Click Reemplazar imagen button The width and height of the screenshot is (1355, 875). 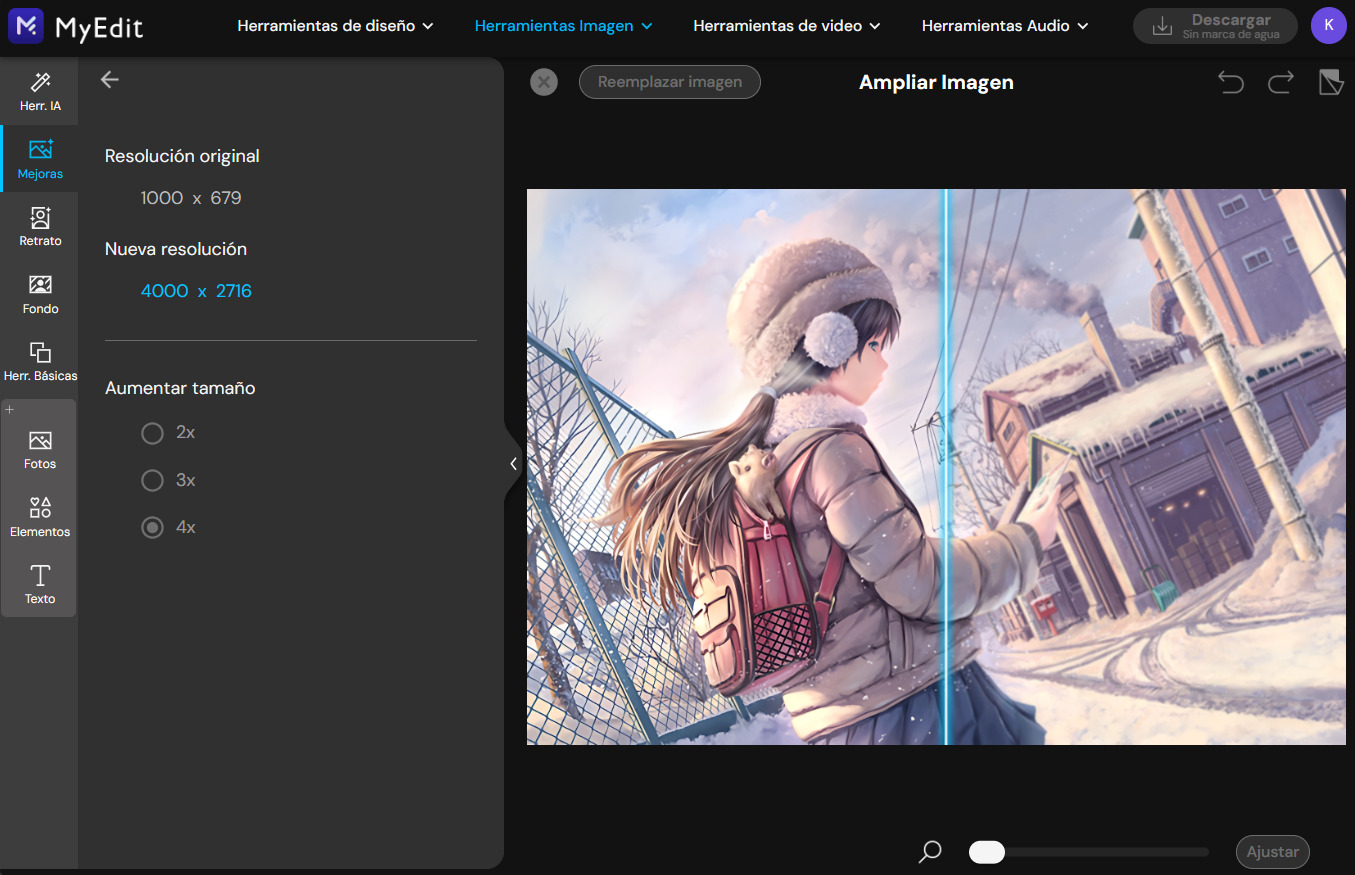pyautogui.click(x=670, y=82)
